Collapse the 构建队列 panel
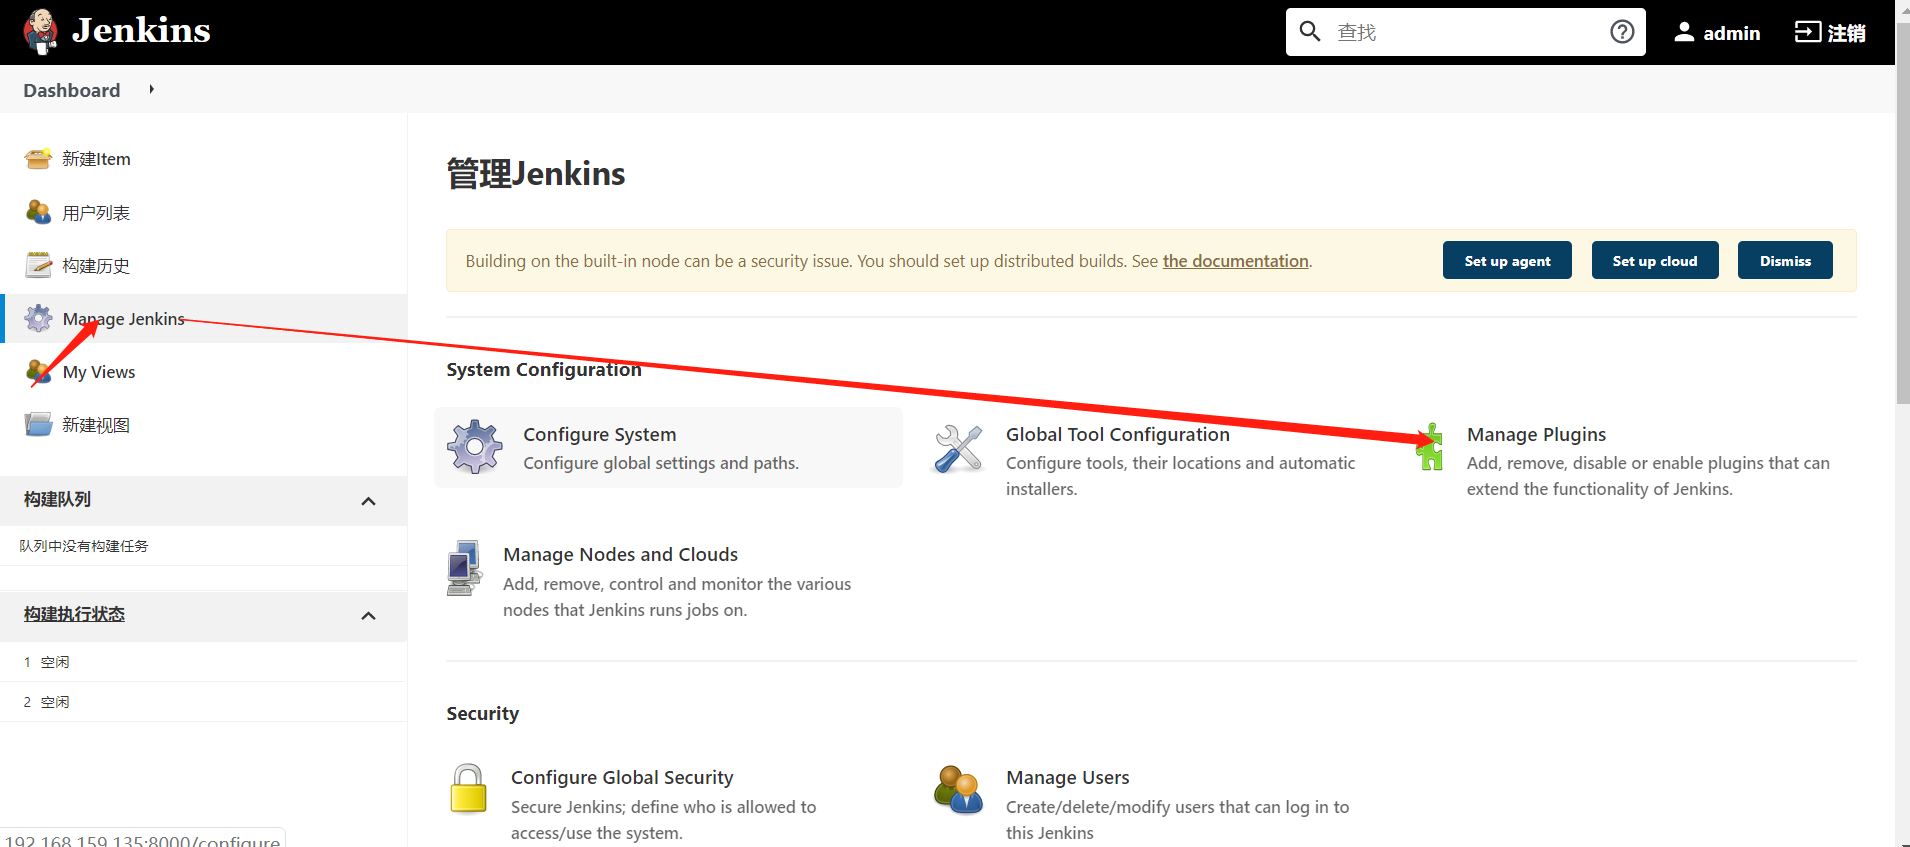Screen dimensions: 1910x847 click(368, 501)
